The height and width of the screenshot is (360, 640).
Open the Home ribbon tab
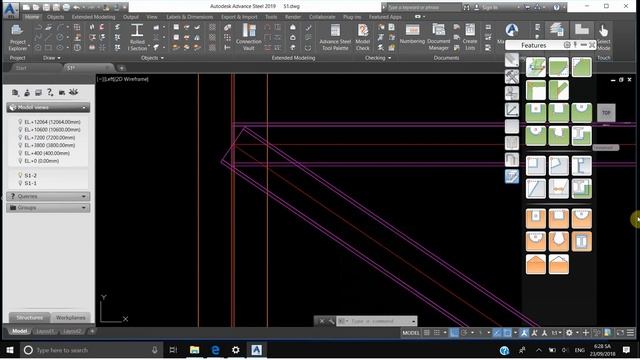pos(31,17)
